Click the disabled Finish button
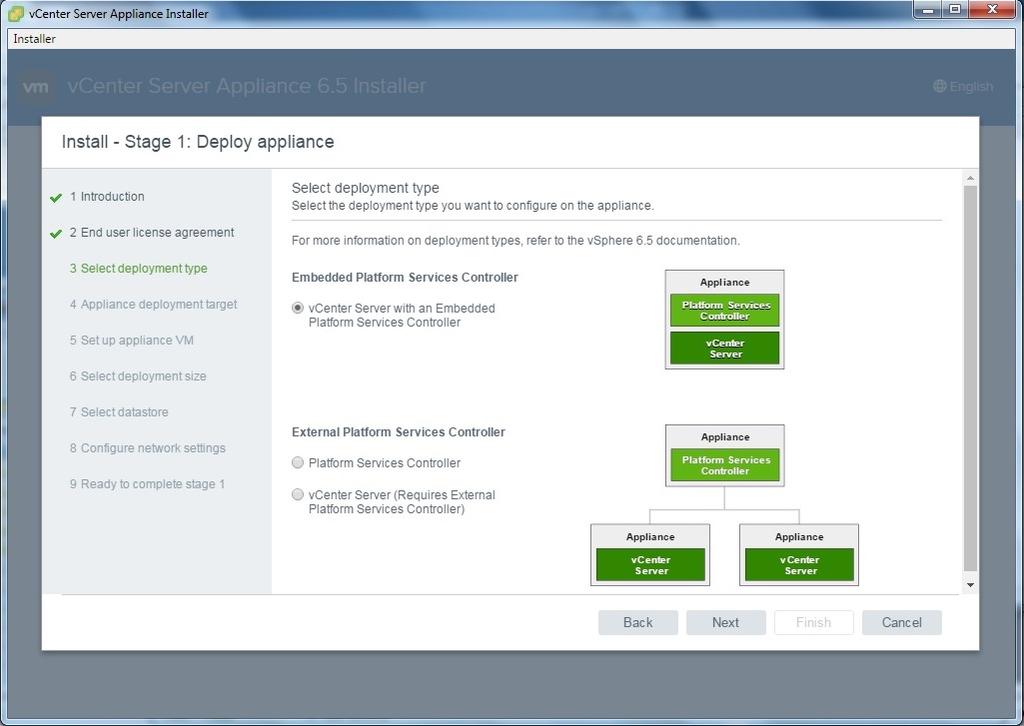This screenshot has width=1024, height=726. (814, 622)
